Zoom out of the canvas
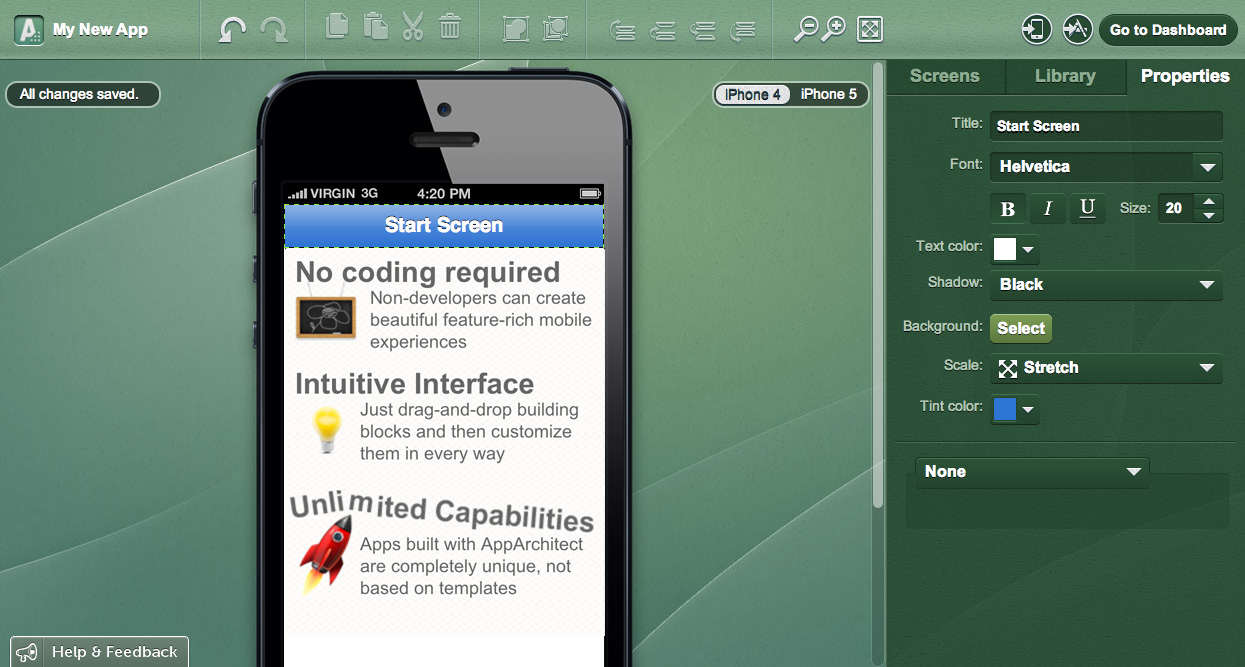1245x667 pixels. (805, 29)
